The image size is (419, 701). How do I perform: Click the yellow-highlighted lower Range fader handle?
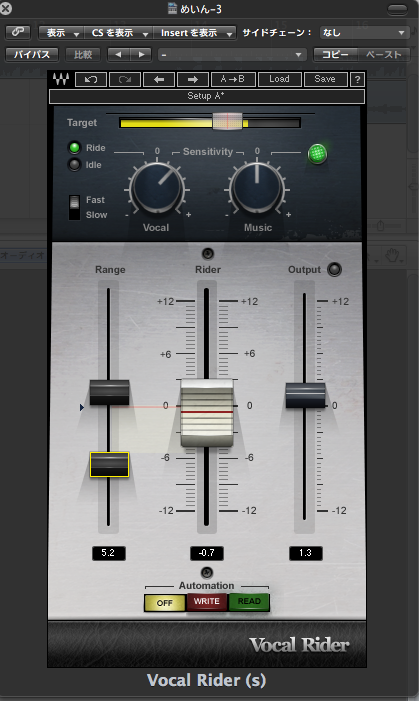pos(110,465)
